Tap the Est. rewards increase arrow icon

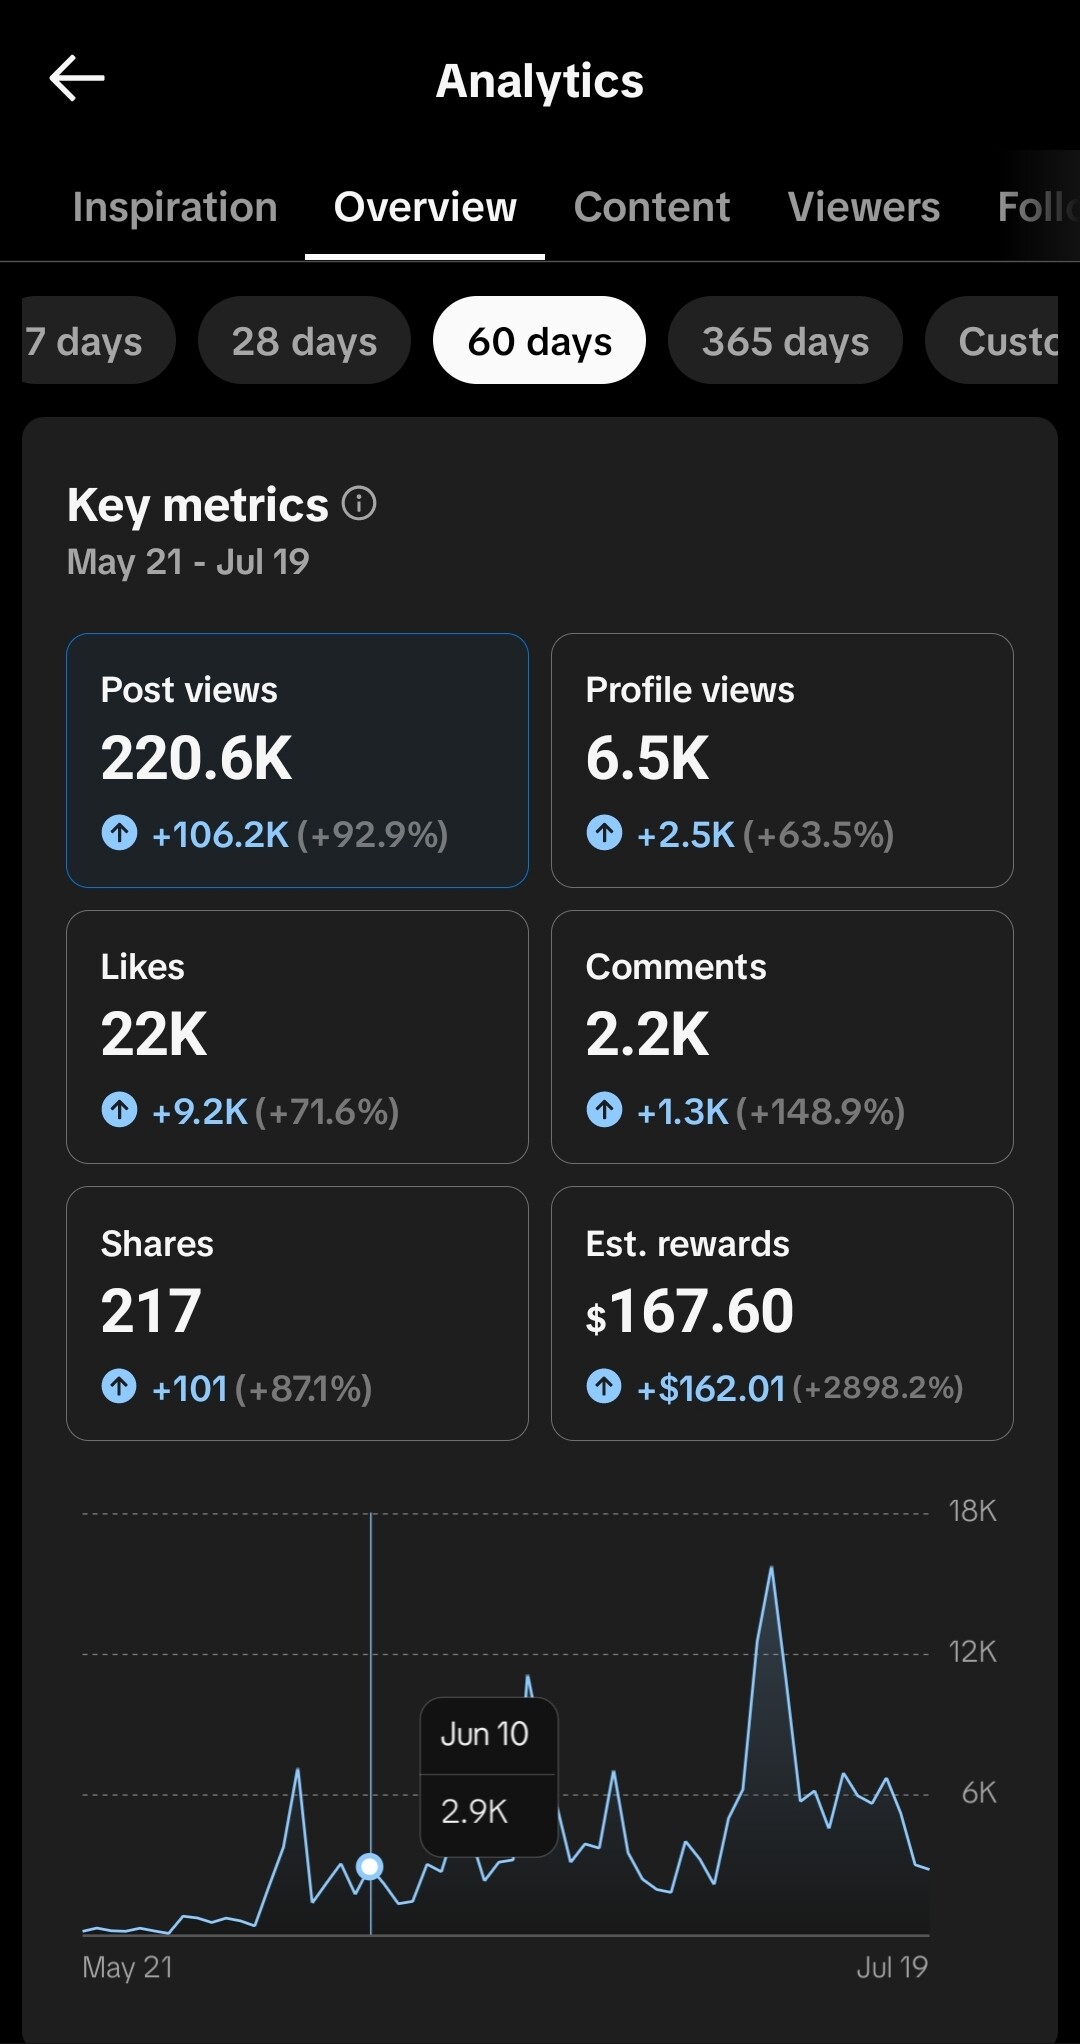tap(604, 1386)
